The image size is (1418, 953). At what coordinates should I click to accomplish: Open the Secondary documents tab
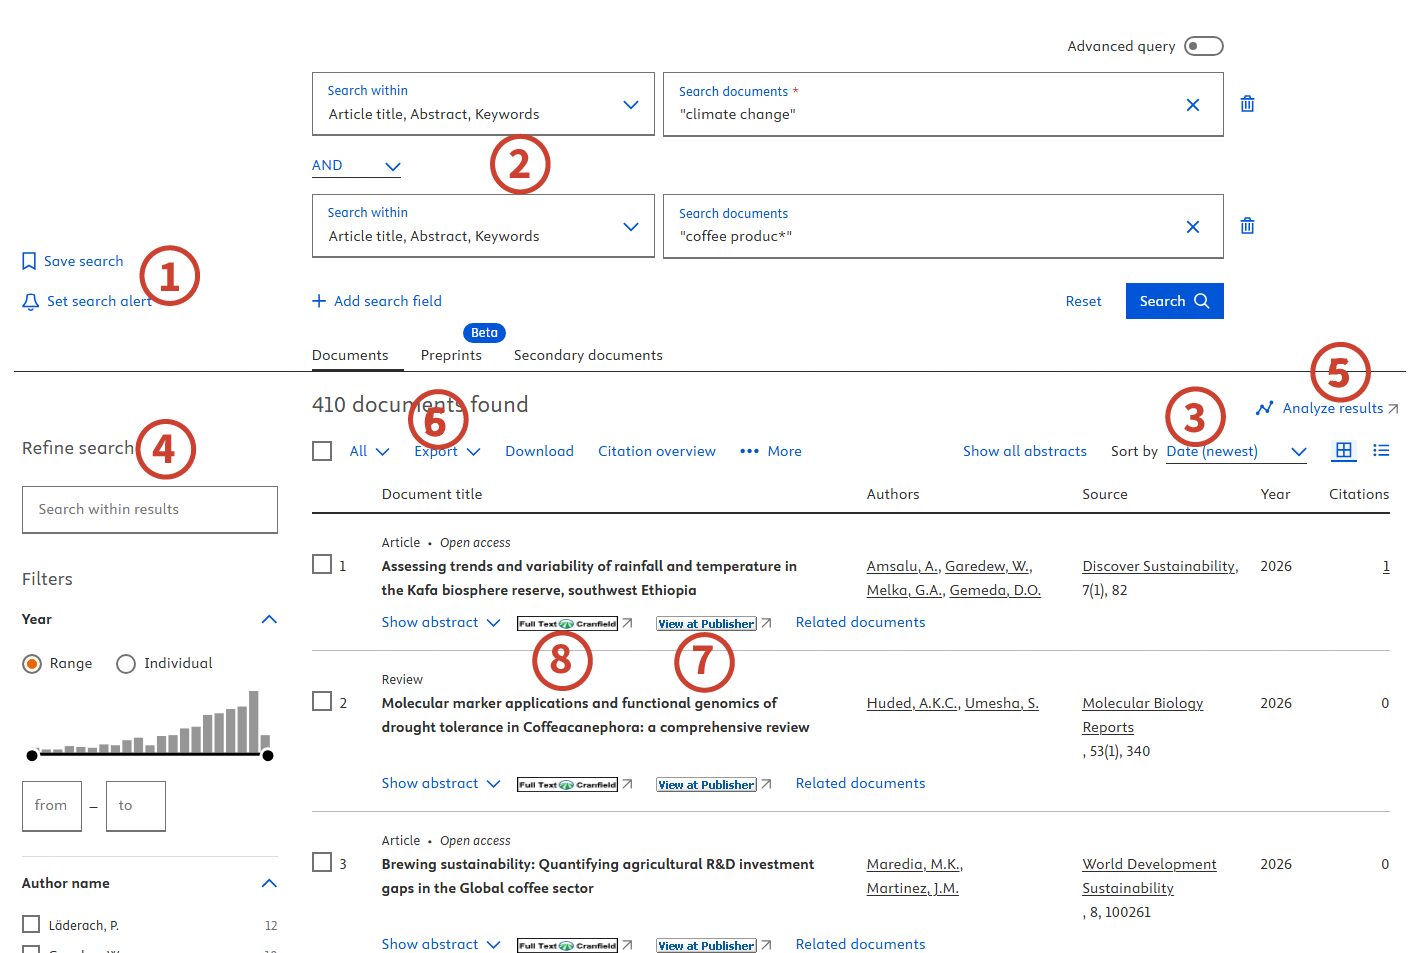click(x=588, y=355)
